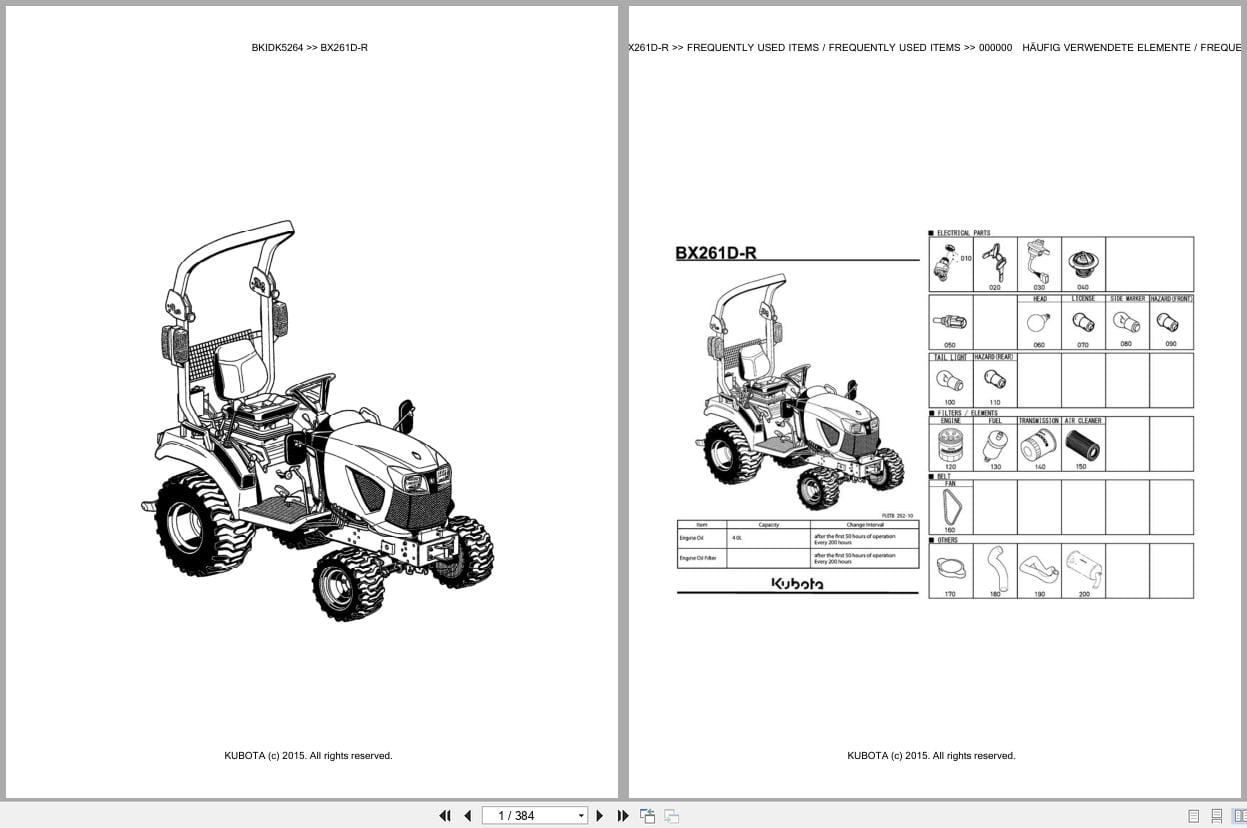Viewport: 1247px width, 828px height.
Task: Click the 4.0L capacity value
Action: (x=738, y=538)
